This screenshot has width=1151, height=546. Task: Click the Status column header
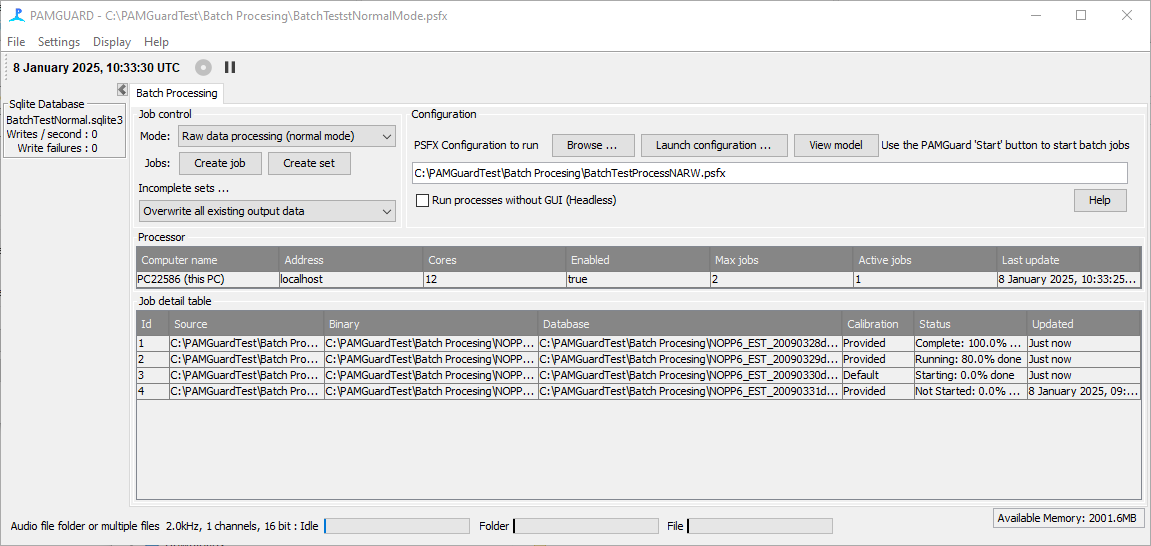coord(970,324)
